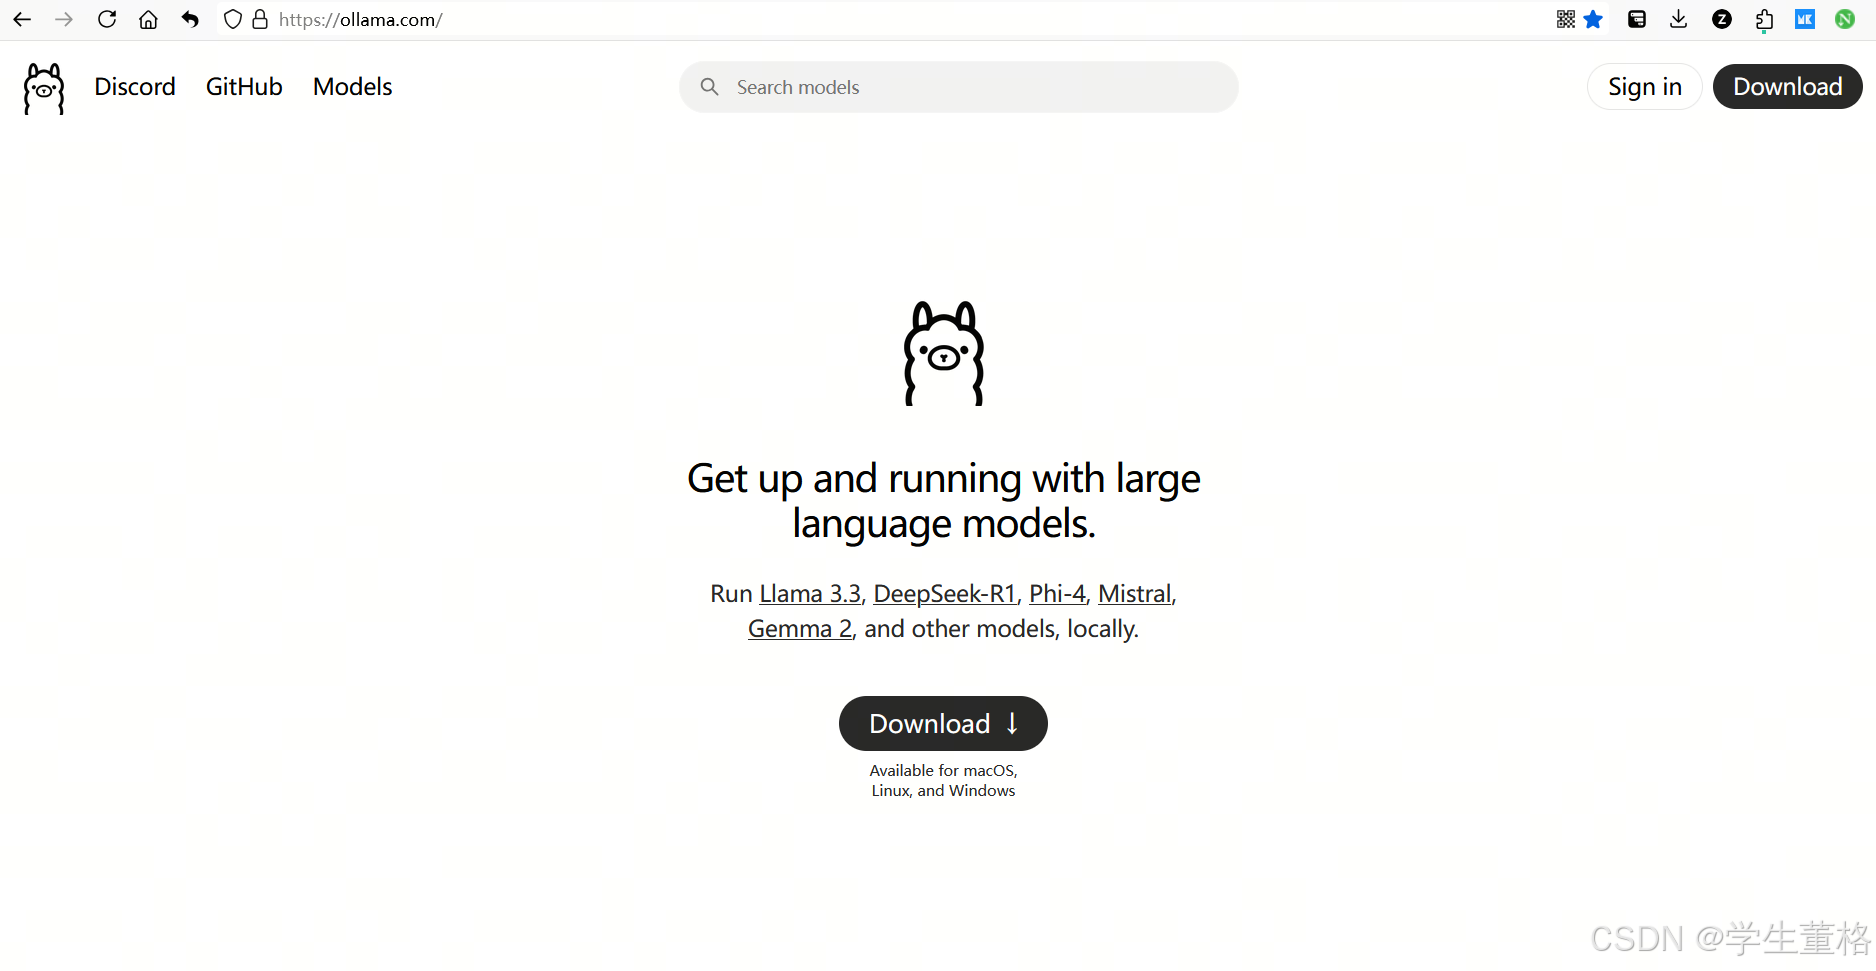Click the heading "Get up and running with large"
1876x971 pixels.
coord(944,479)
